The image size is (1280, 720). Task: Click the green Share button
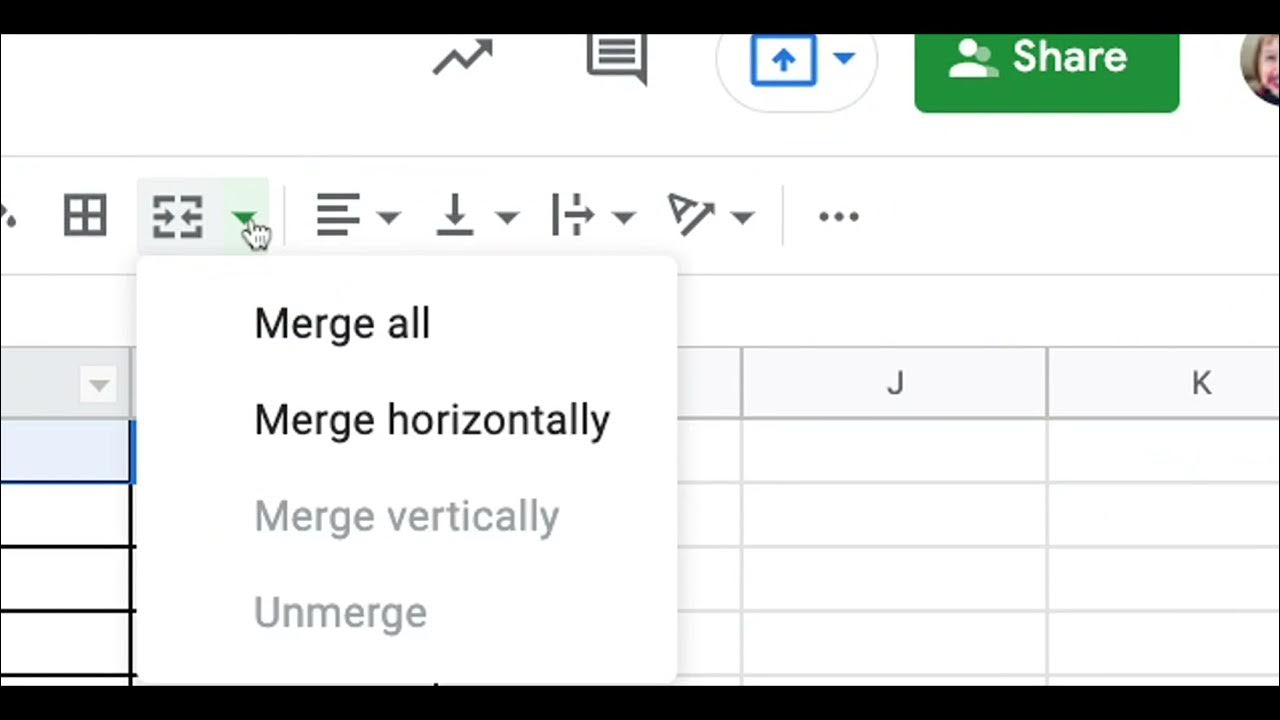tap(1046, 58)
